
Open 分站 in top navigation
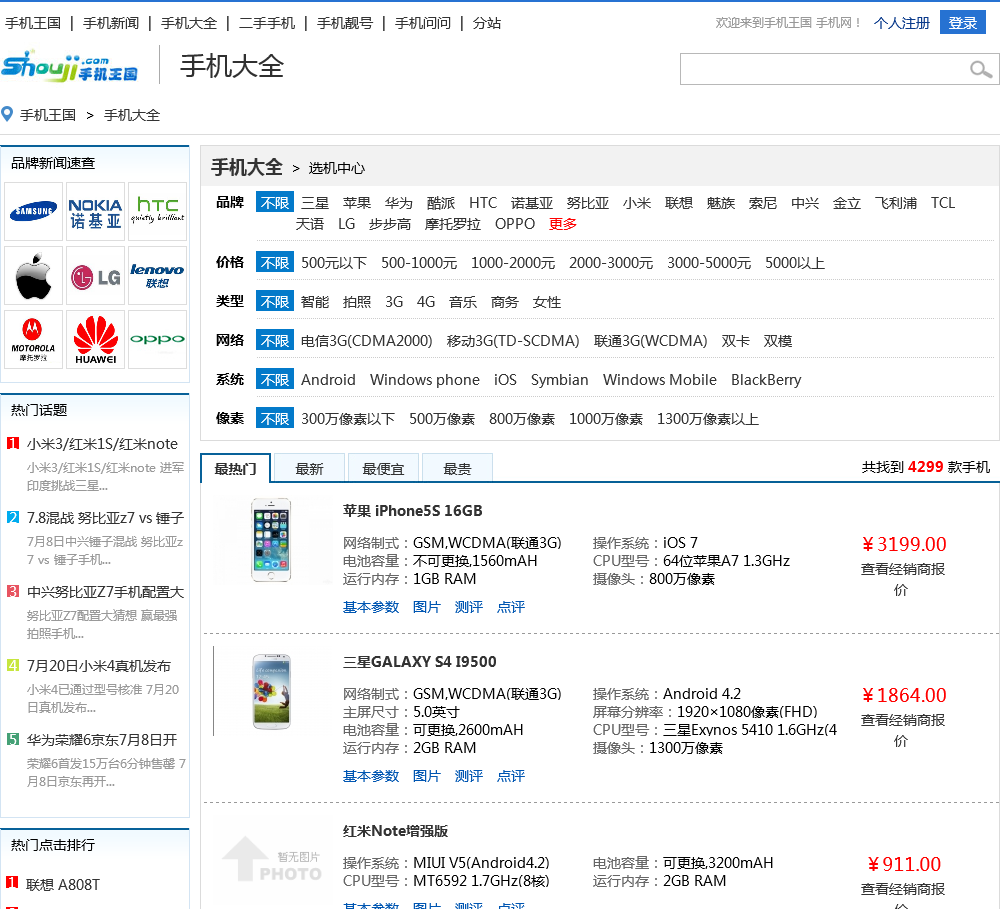coord(487,24)
